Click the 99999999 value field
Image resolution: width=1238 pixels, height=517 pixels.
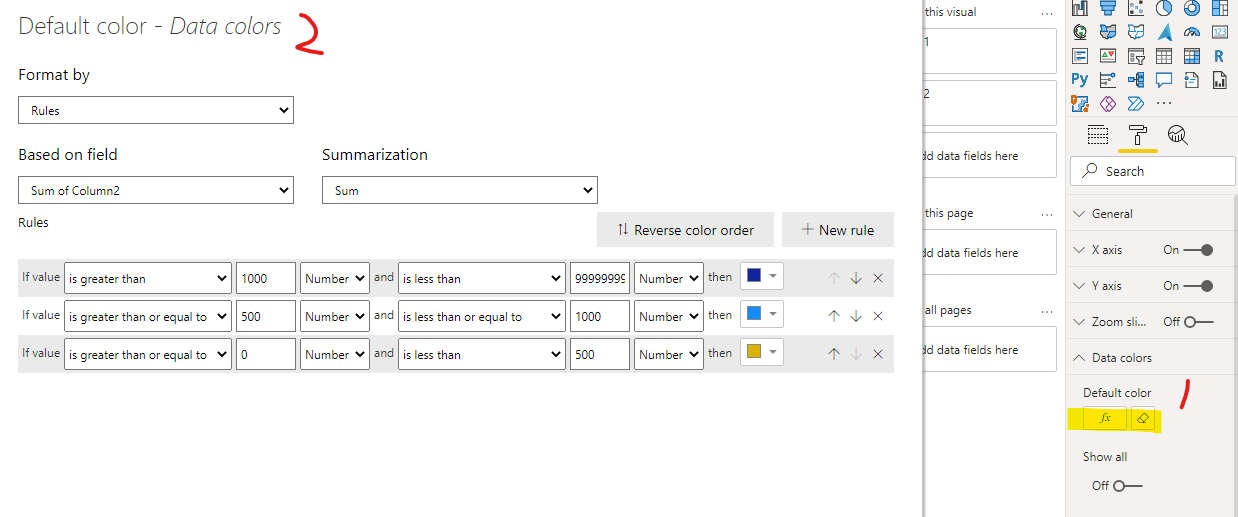pos(600,278)
